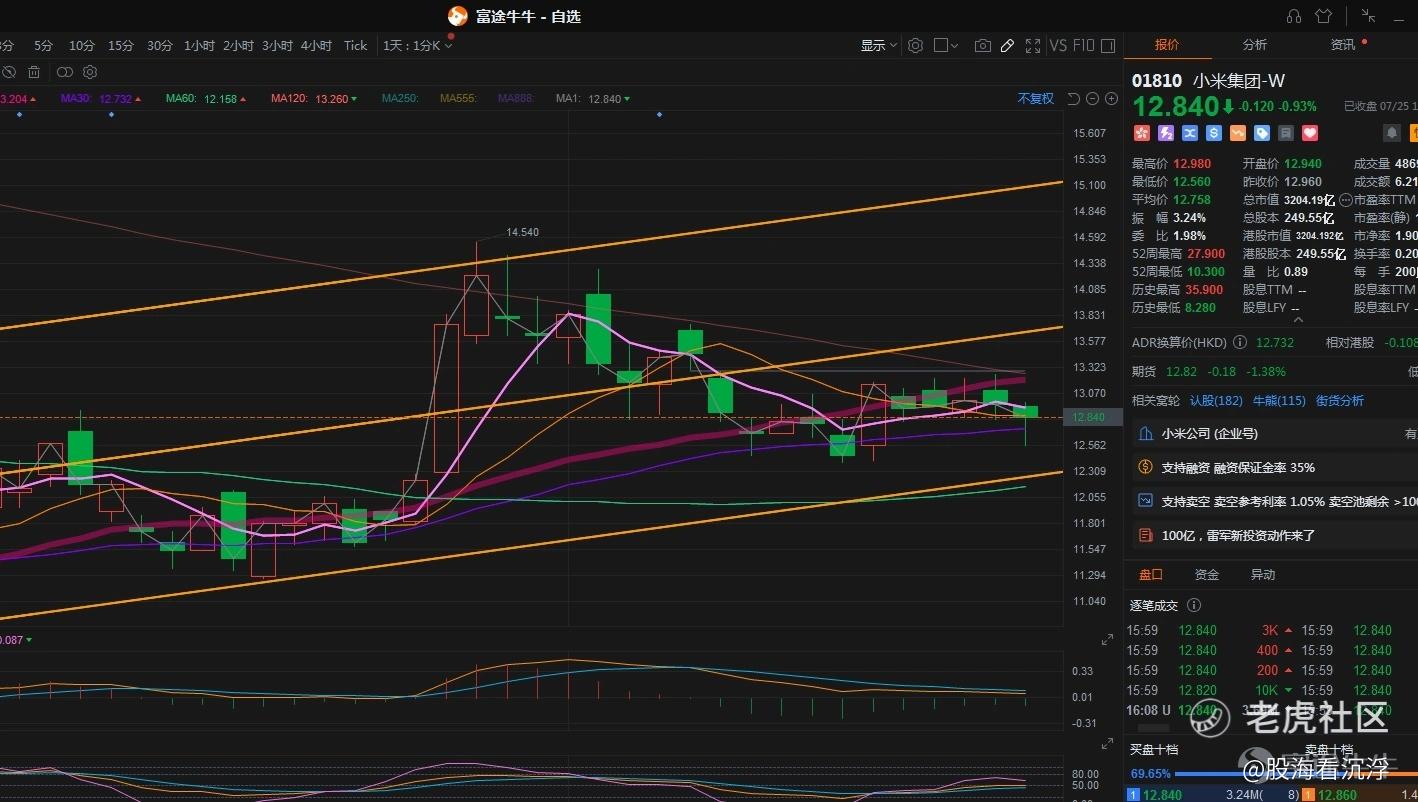Click the blue dollar sign badge
The image size is (1418, 802).
pyautogui.click(x=1214, y=133)
